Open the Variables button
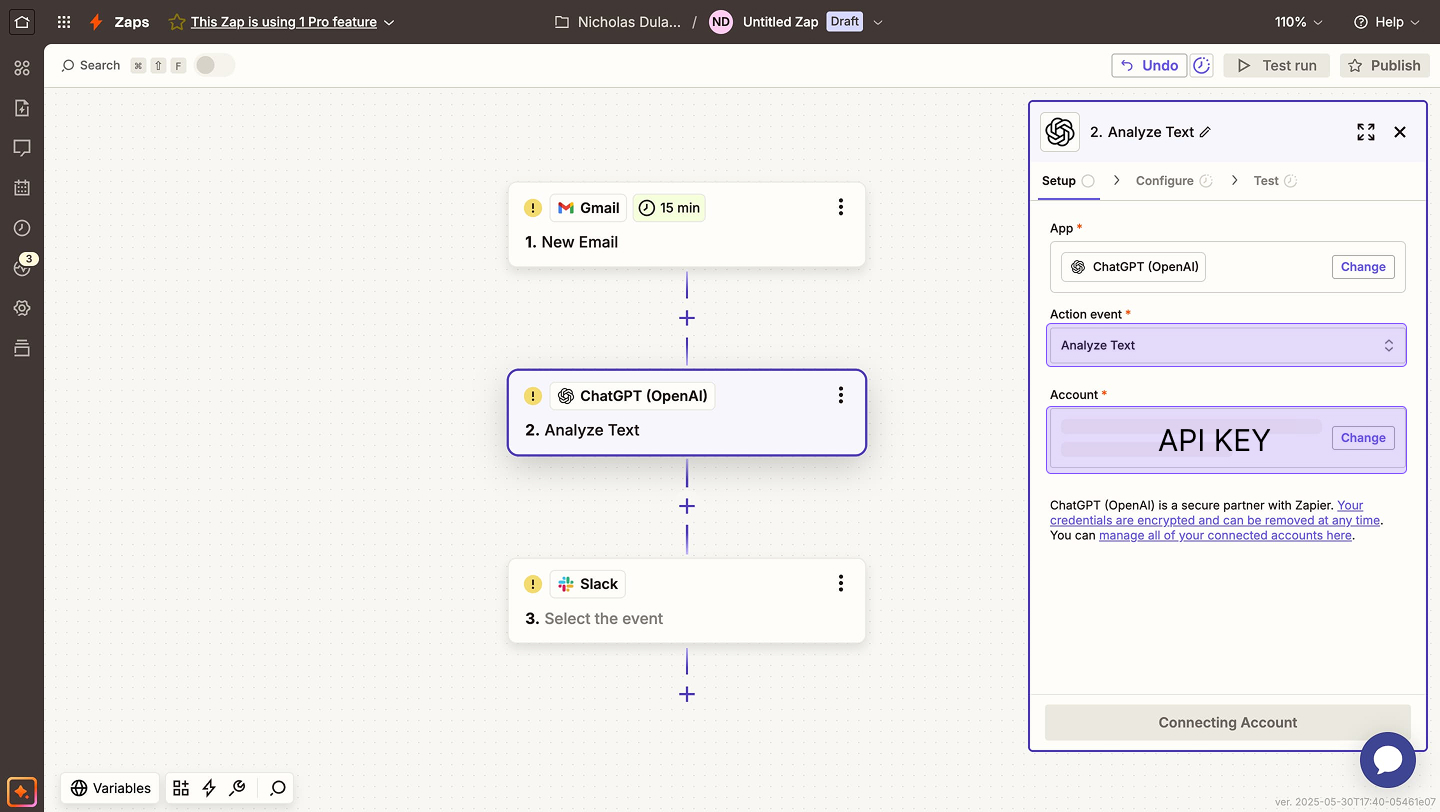This screenshot has width=1440, height=812. pos(110,788)
